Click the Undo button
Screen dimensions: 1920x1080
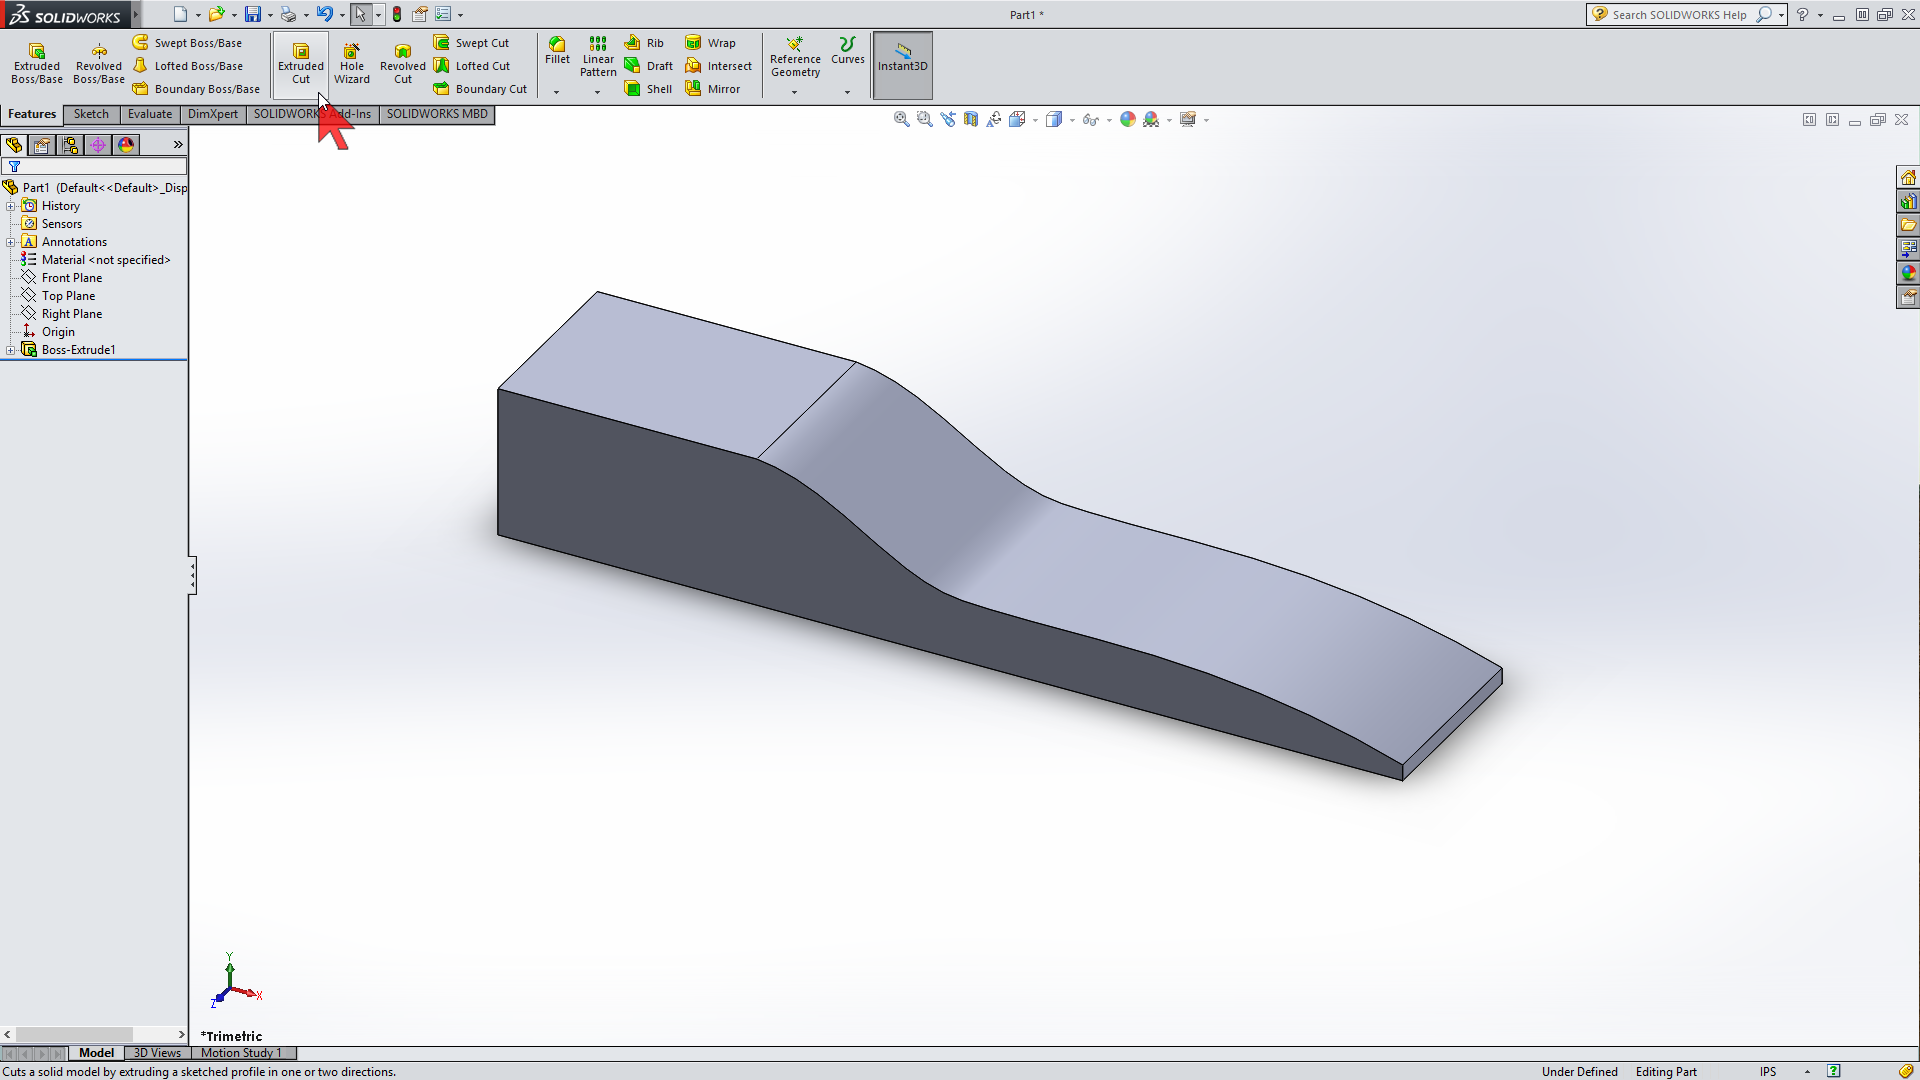325,14
